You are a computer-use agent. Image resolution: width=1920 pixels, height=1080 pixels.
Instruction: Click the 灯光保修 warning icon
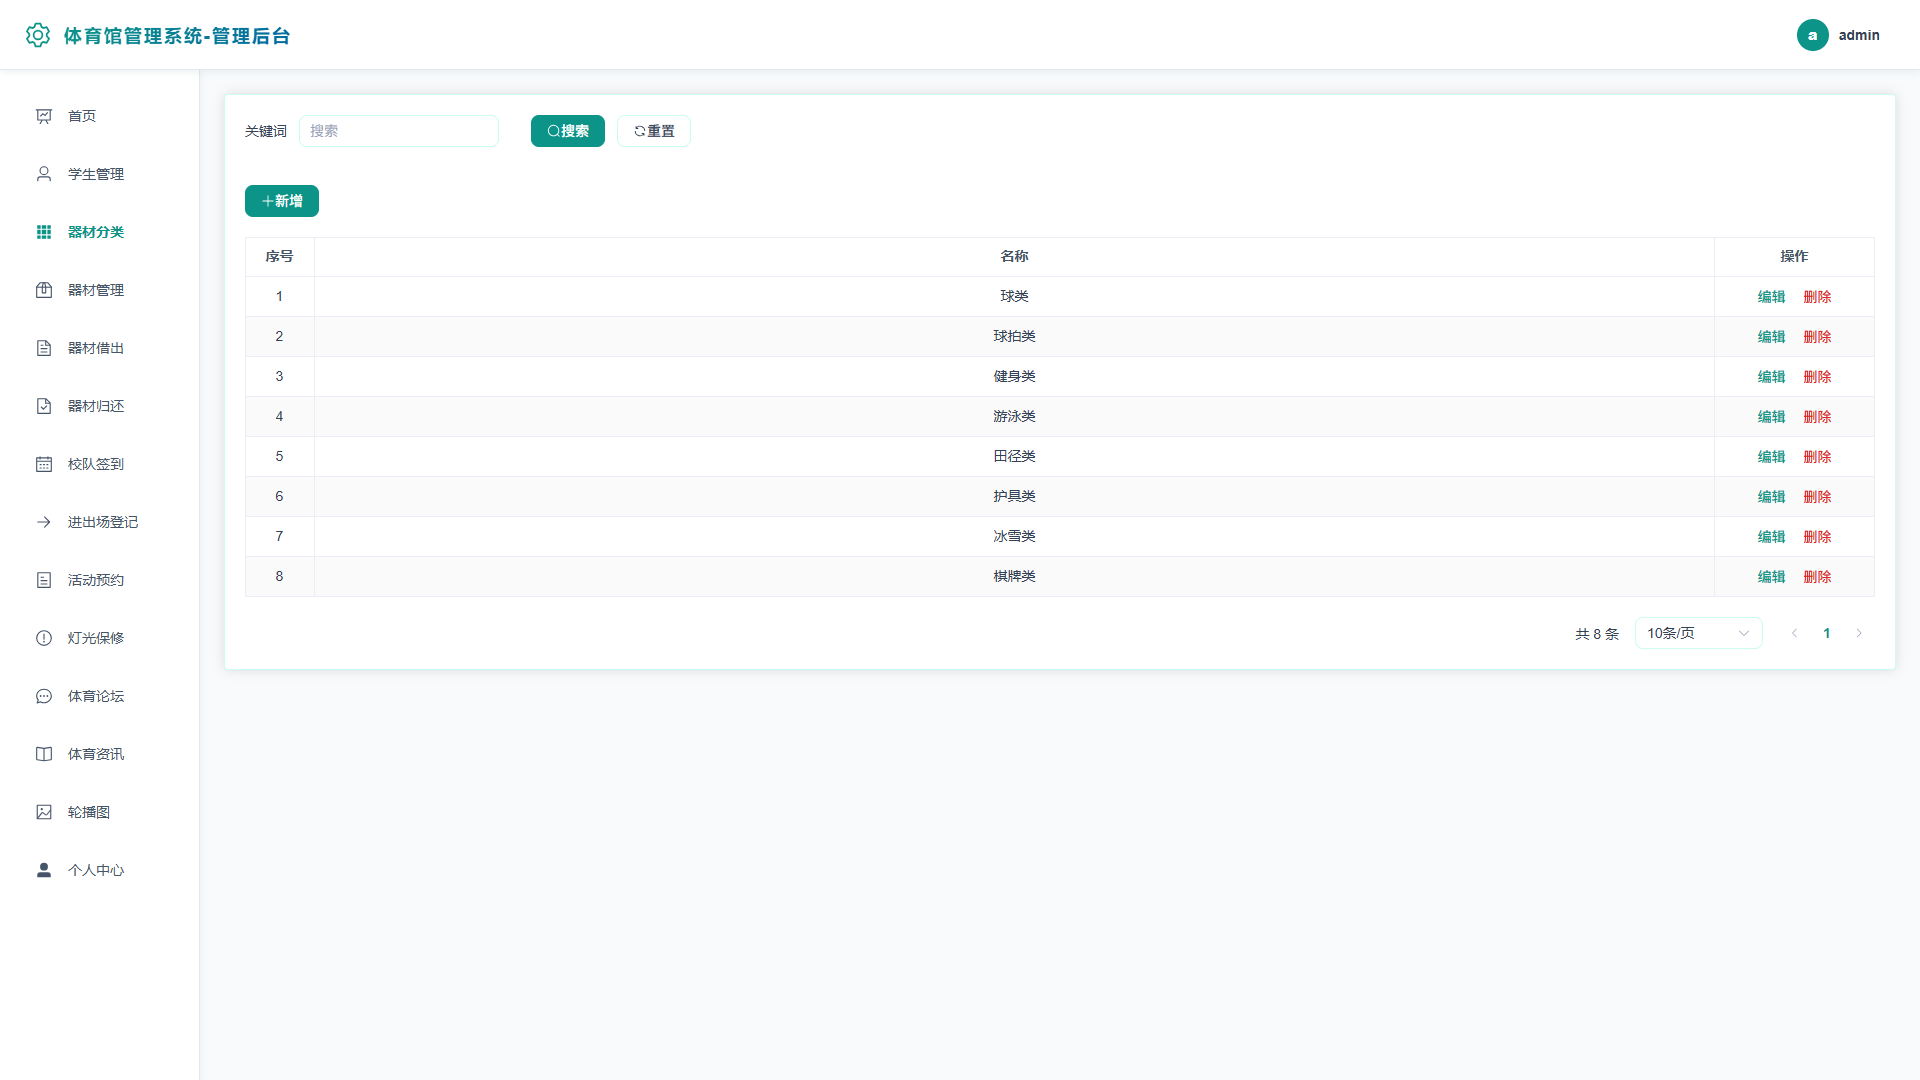click(x=44, y=638)
